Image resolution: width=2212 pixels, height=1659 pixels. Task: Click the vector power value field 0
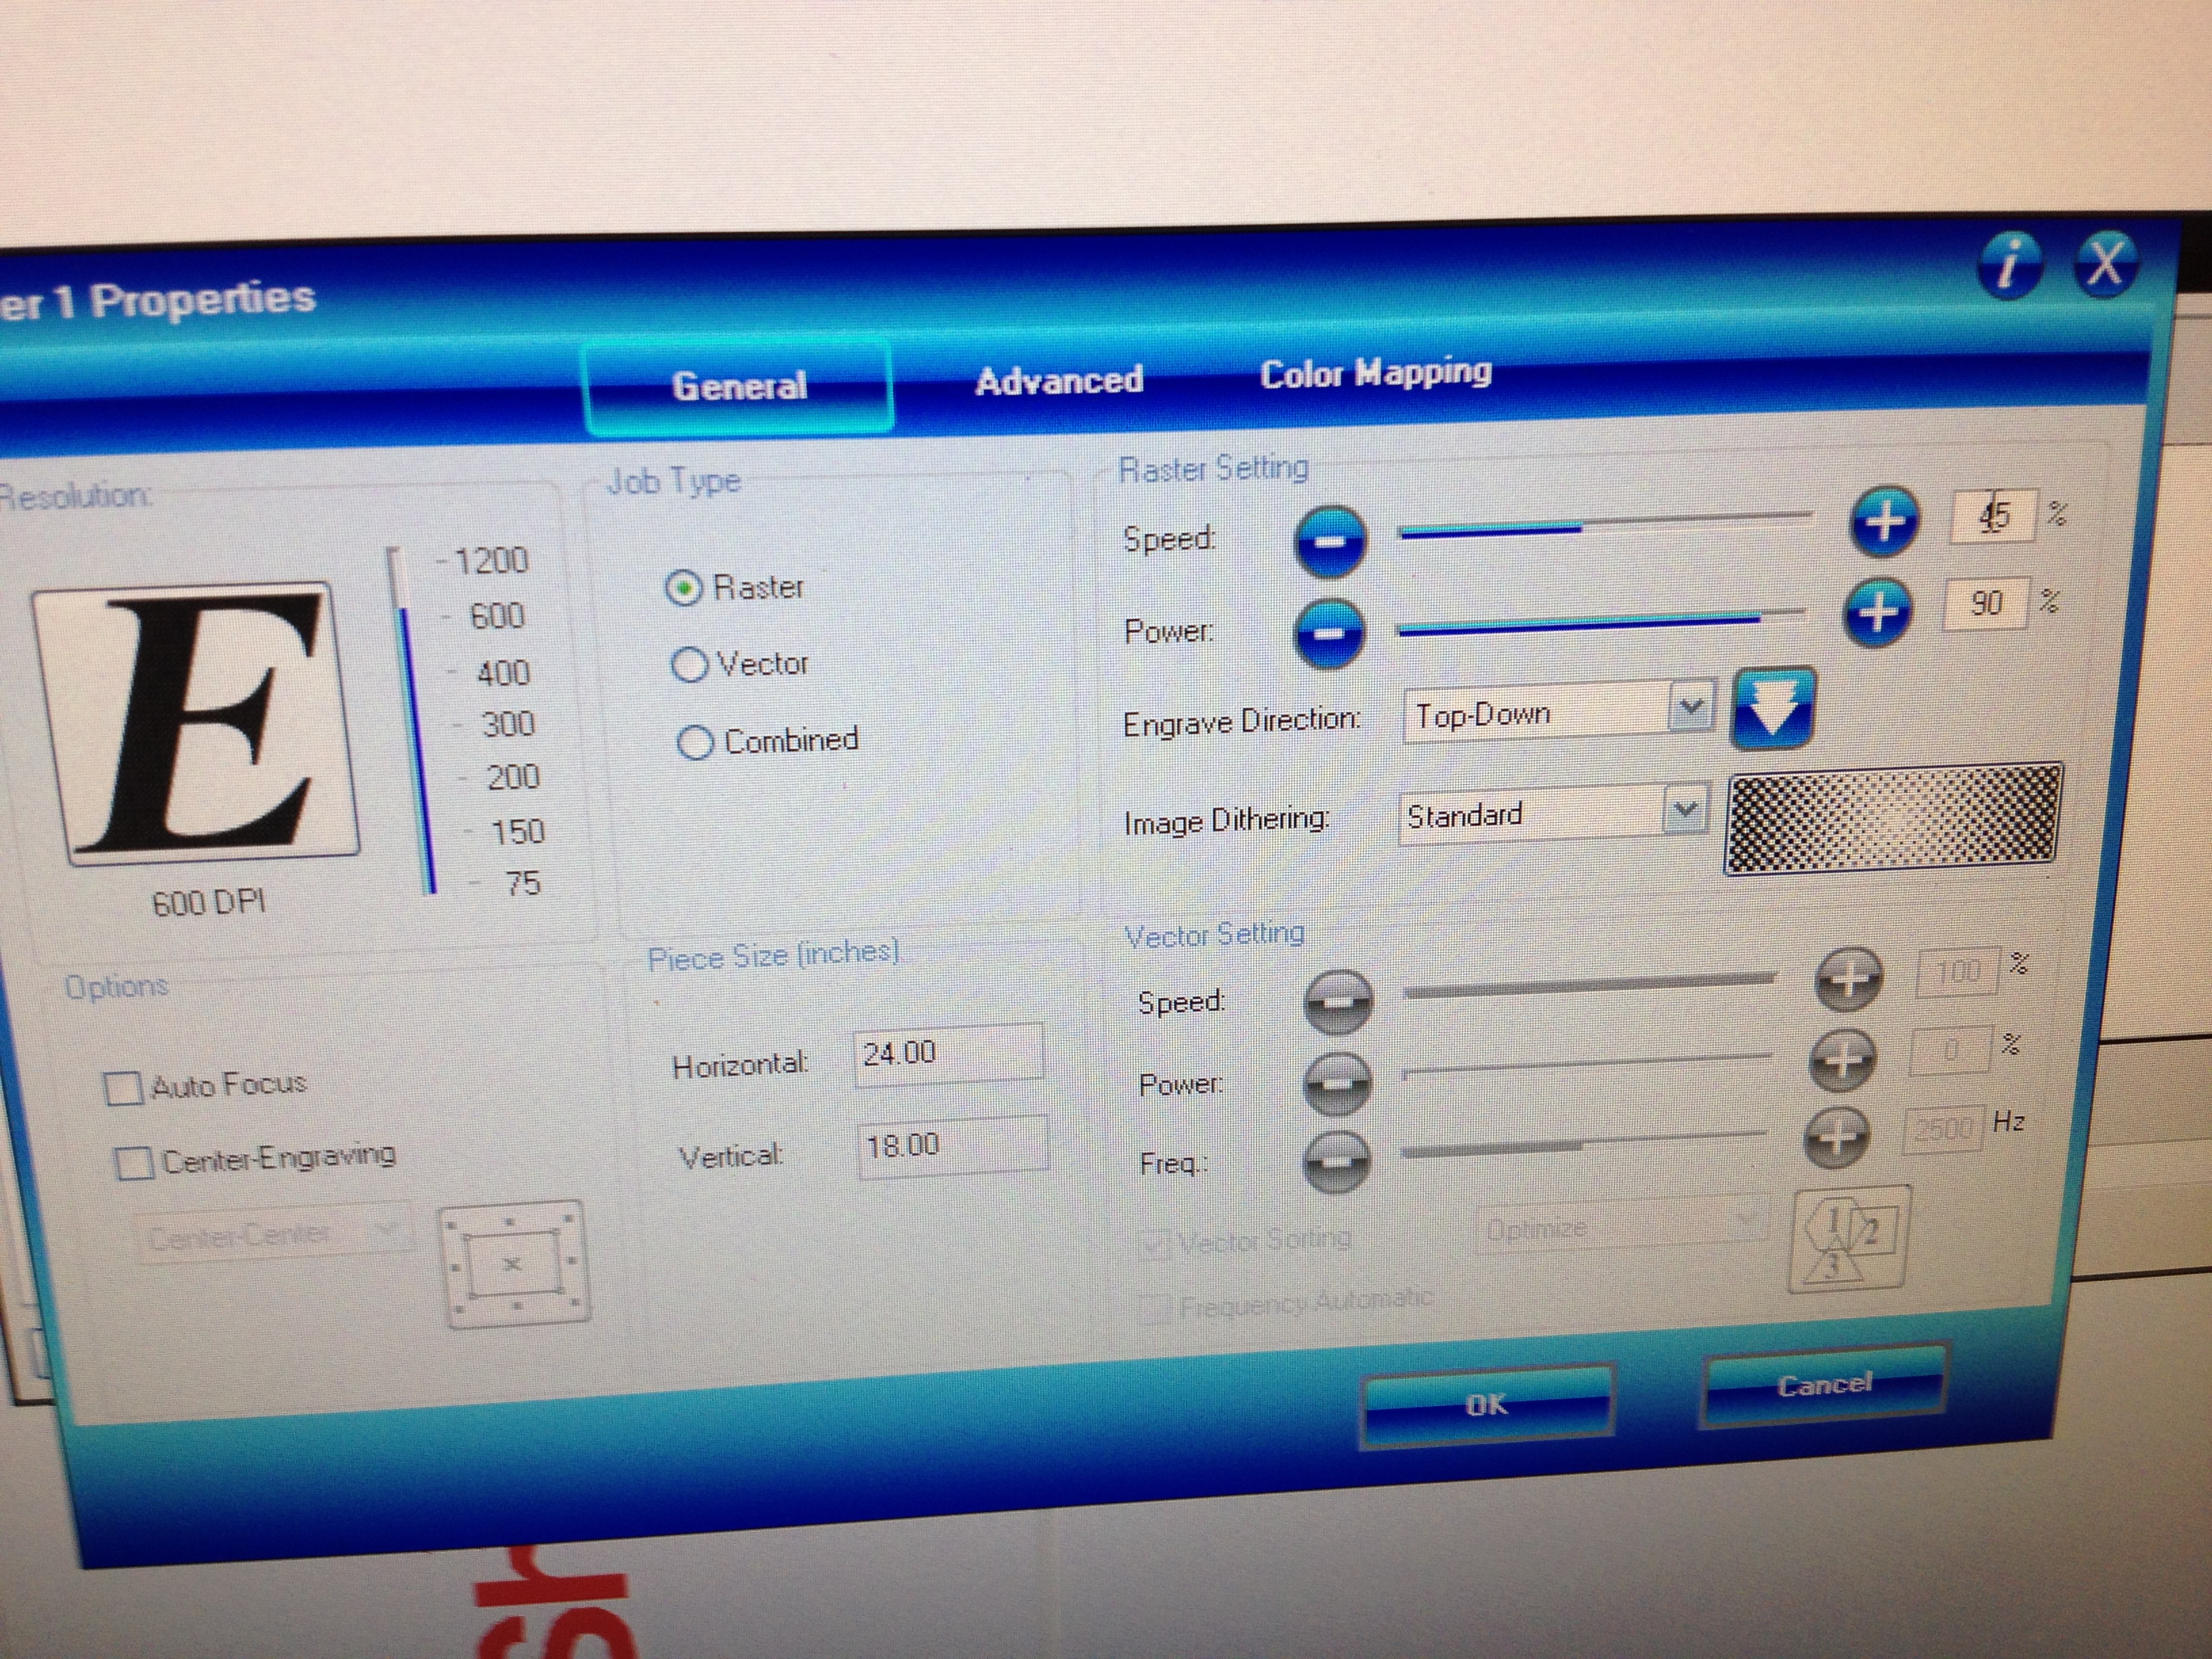[x=1951, y=1050]
